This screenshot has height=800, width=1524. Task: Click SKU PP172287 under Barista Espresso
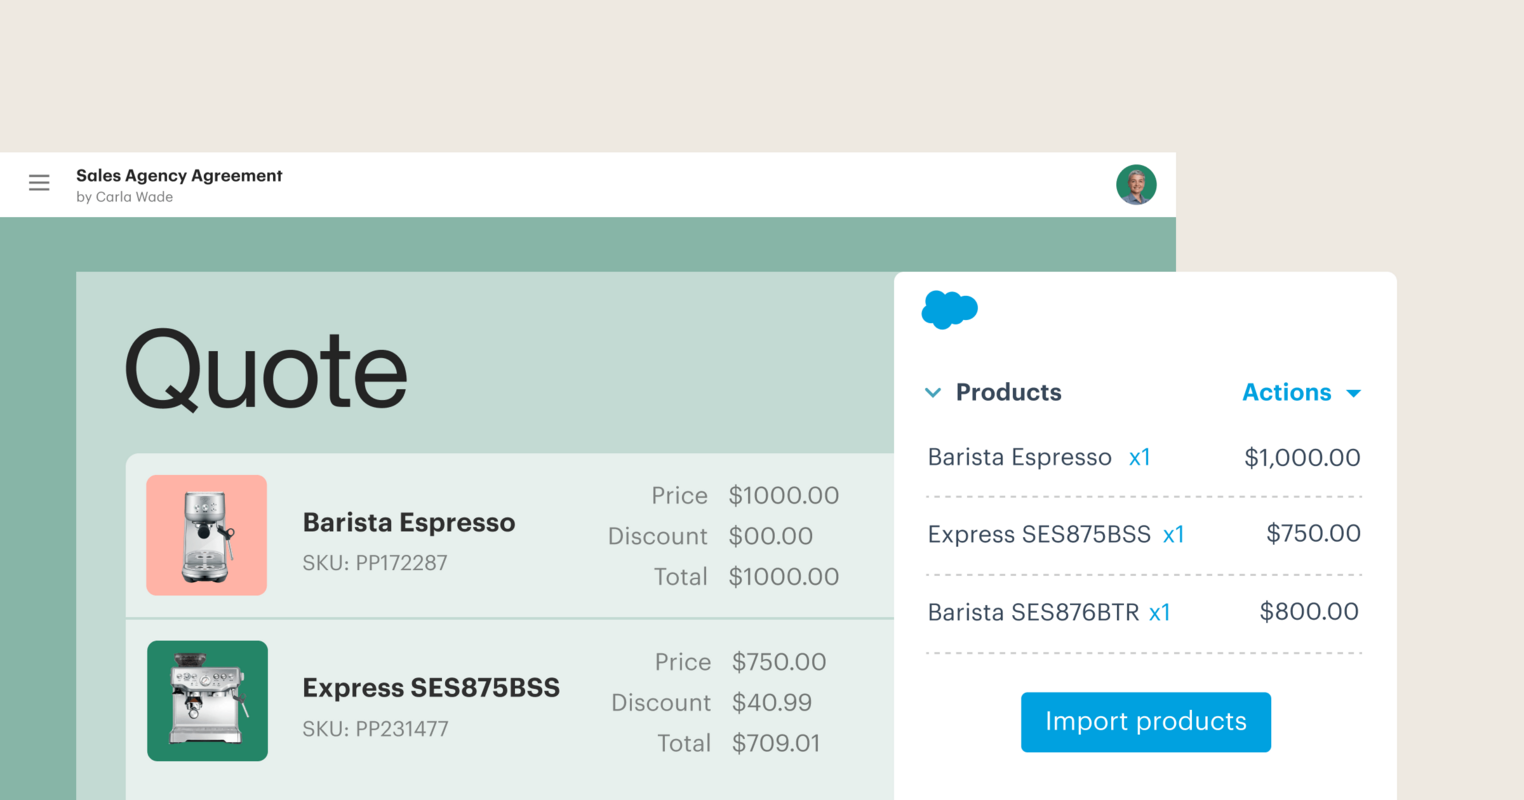(376, 562)
